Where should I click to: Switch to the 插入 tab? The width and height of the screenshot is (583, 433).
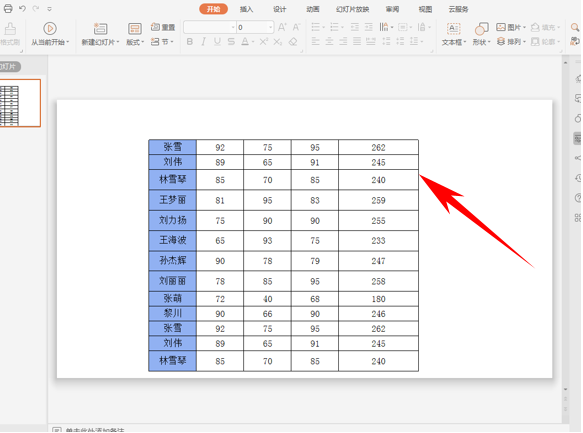click(x=246, y=9)
